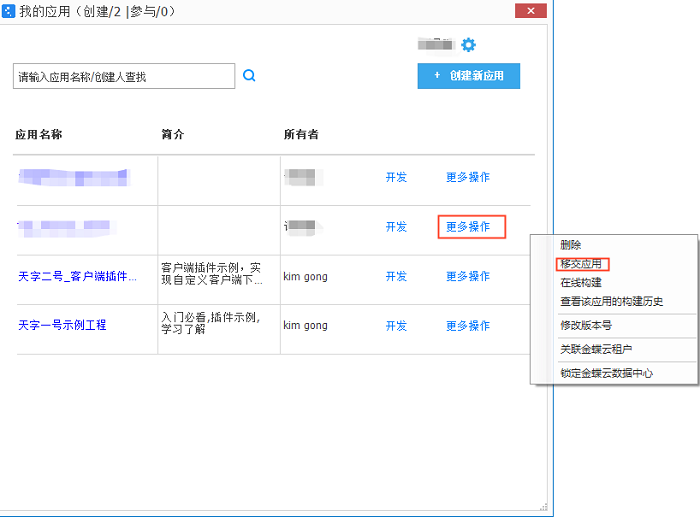Select 删除 from the context menu
700x517 pixels.
click(571, 245)
